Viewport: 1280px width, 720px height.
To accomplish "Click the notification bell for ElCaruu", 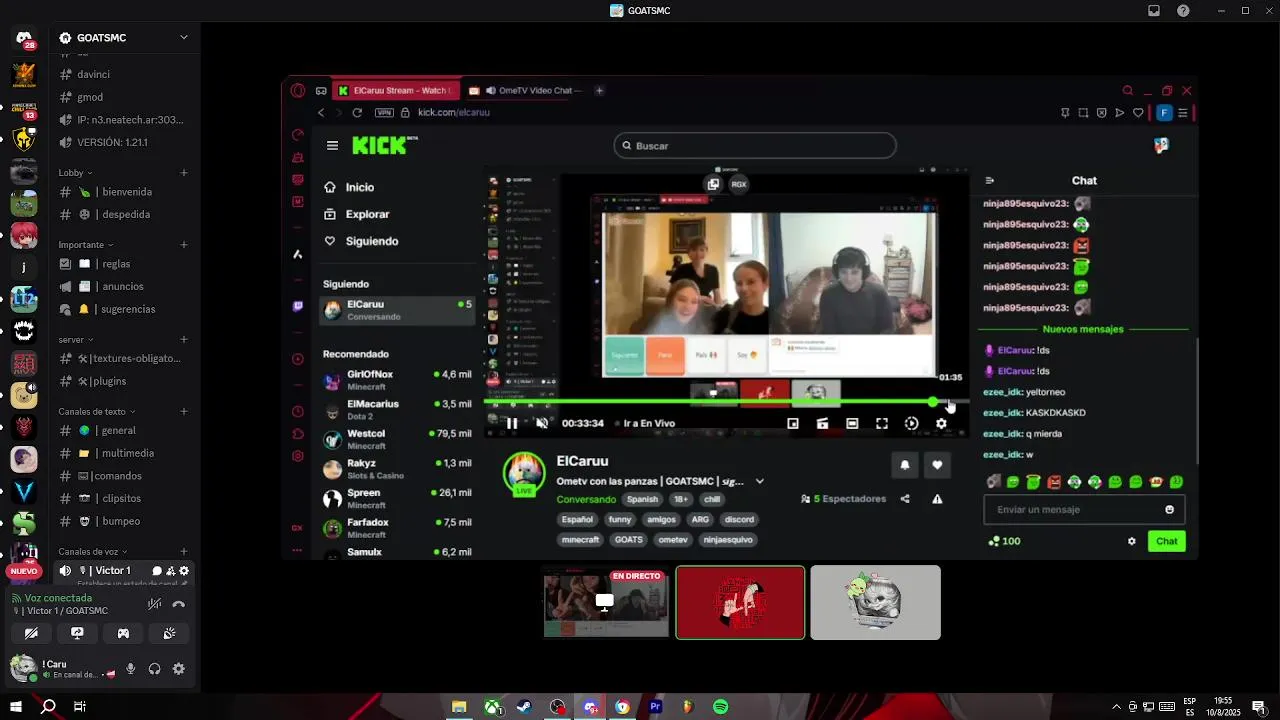I will (905, 464).
